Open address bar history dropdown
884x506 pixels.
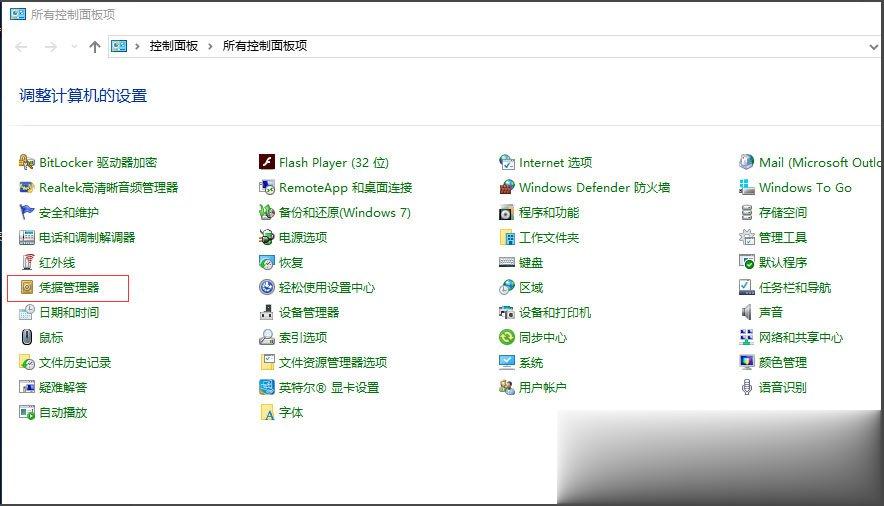tap(873, 47)
